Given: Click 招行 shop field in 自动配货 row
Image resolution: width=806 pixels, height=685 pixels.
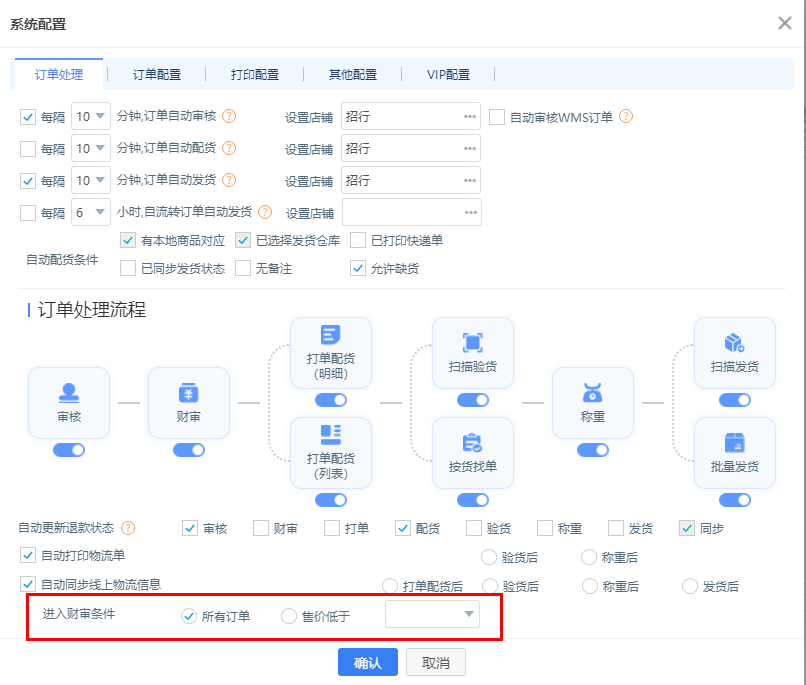Looking at the screenshot, I should pos(411,149).
